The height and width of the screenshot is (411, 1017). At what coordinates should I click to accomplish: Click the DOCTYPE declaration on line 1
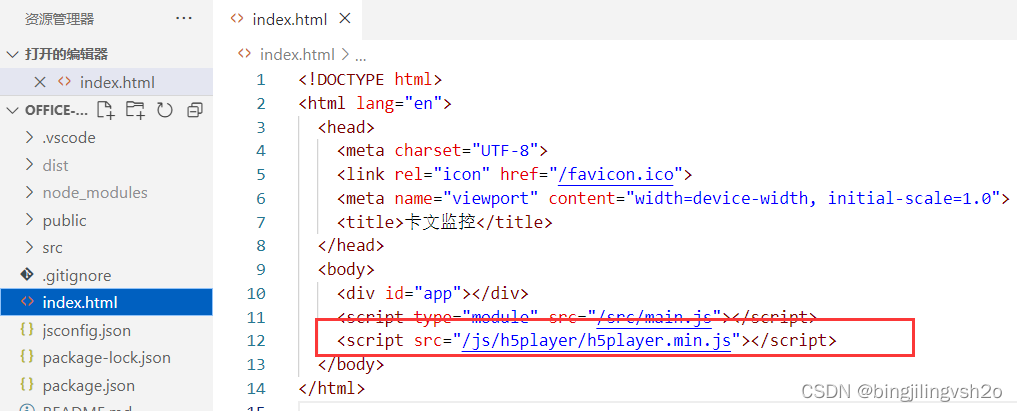point(370,80)
